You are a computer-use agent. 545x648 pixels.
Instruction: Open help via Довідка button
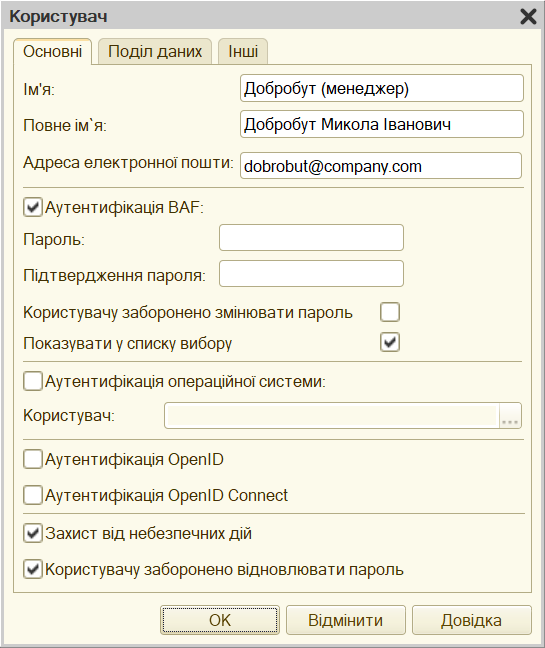coord(471,620)
